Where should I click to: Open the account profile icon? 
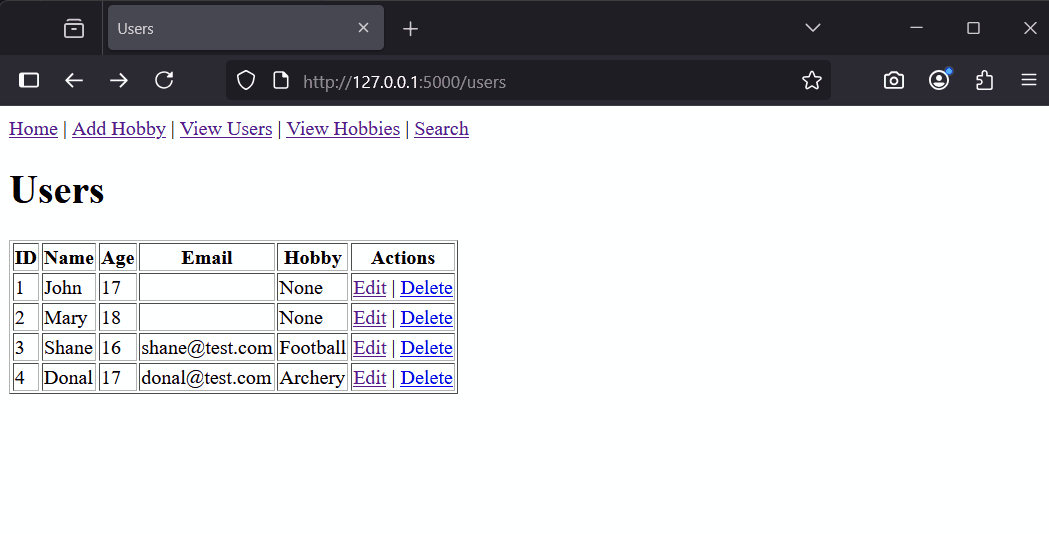pos(938,81)
